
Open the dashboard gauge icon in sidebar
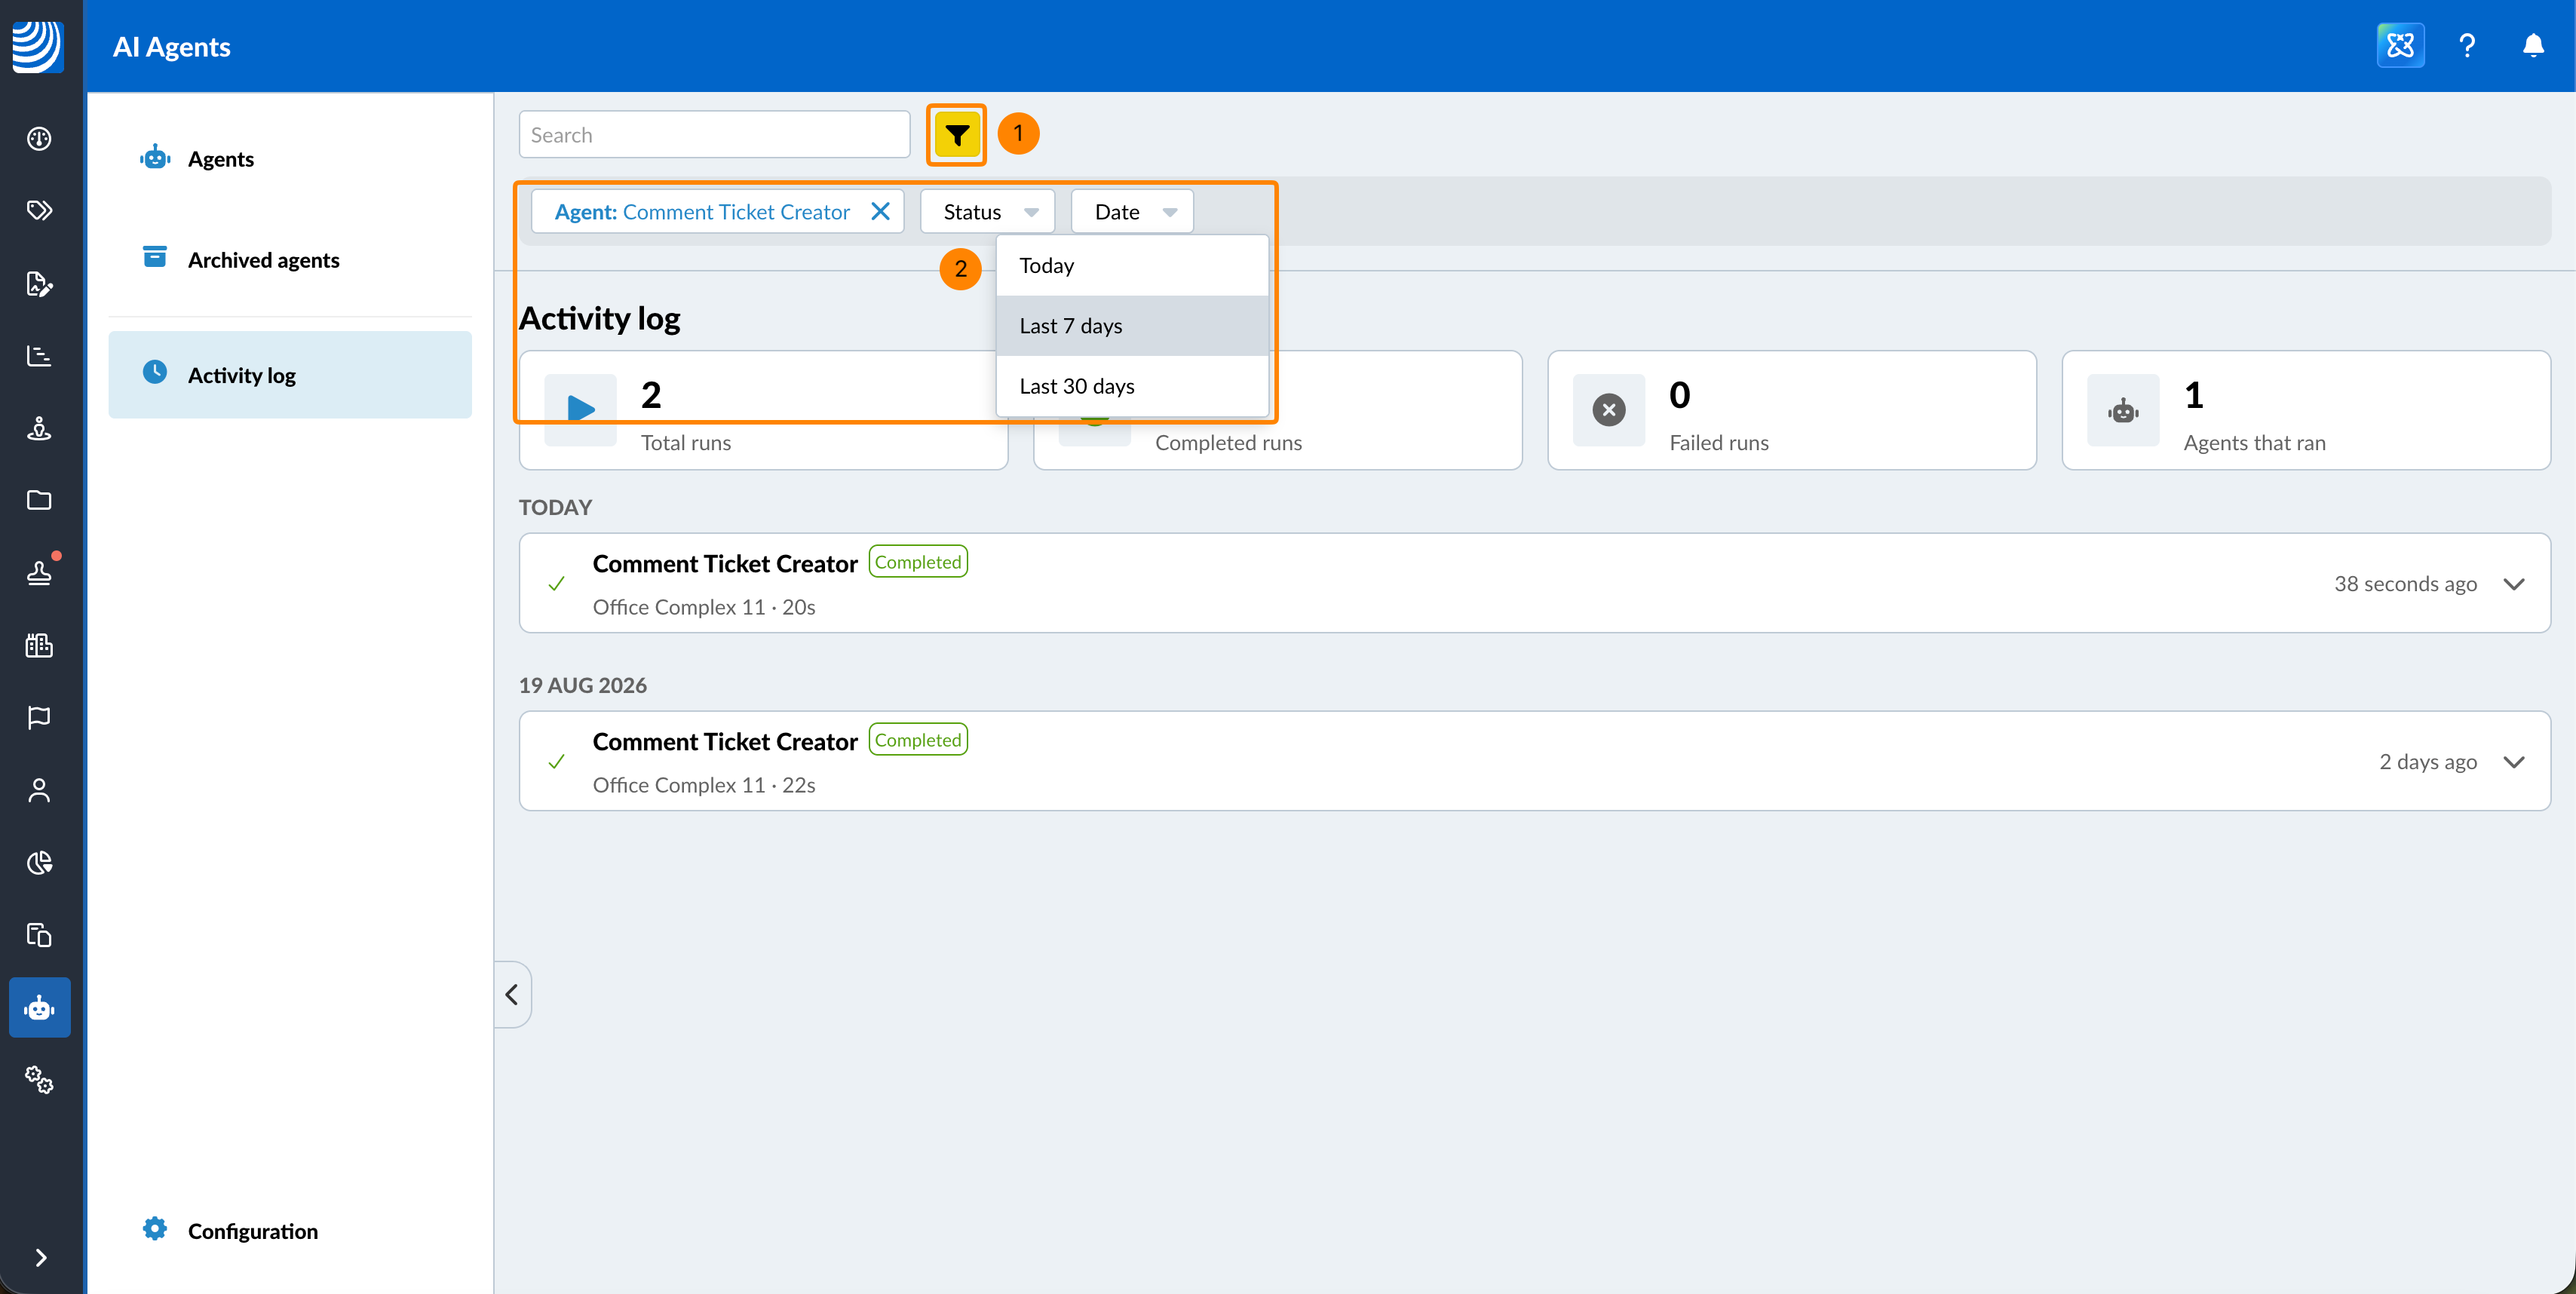[x=39, y=138]
